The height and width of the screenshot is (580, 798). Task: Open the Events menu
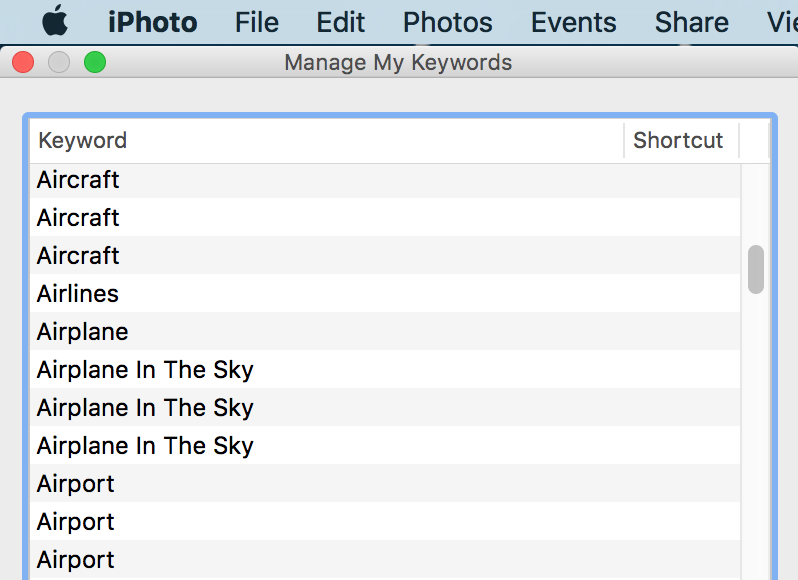574,22
